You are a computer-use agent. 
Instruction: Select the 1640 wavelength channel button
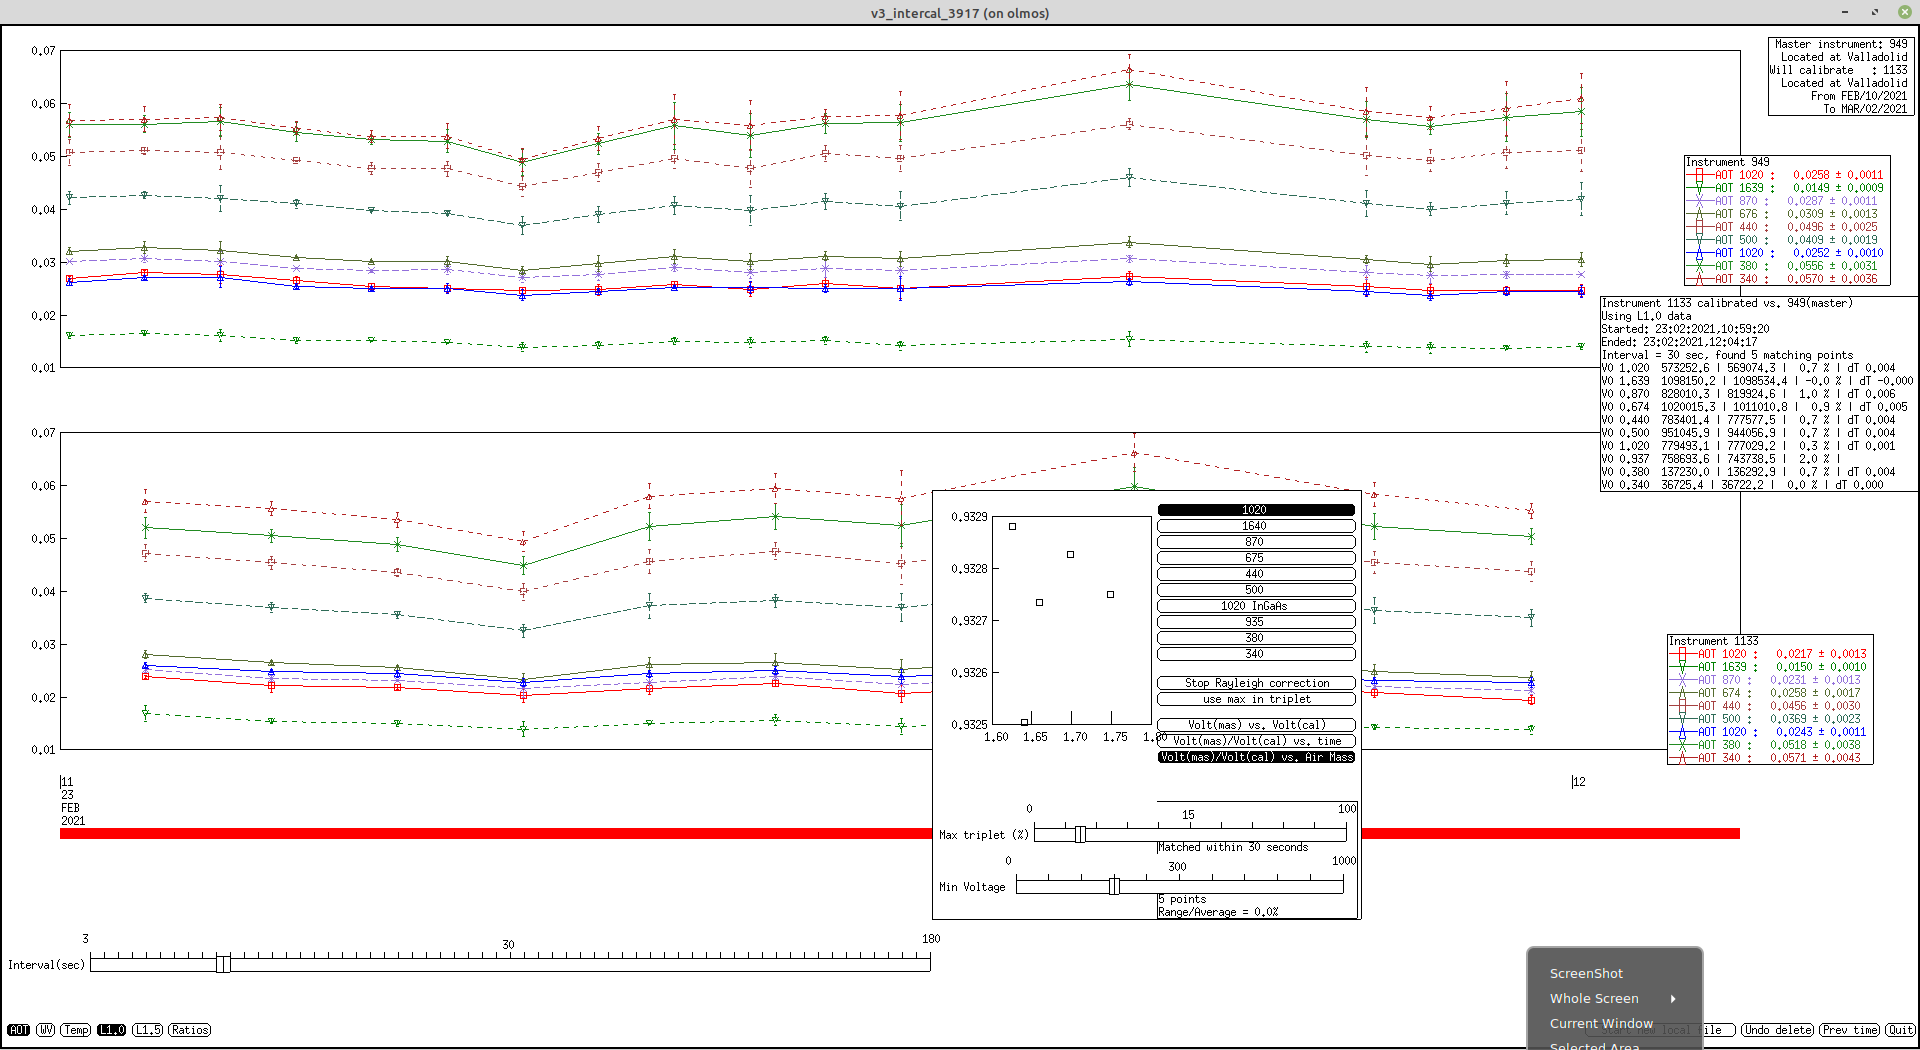click(1256, 526)
